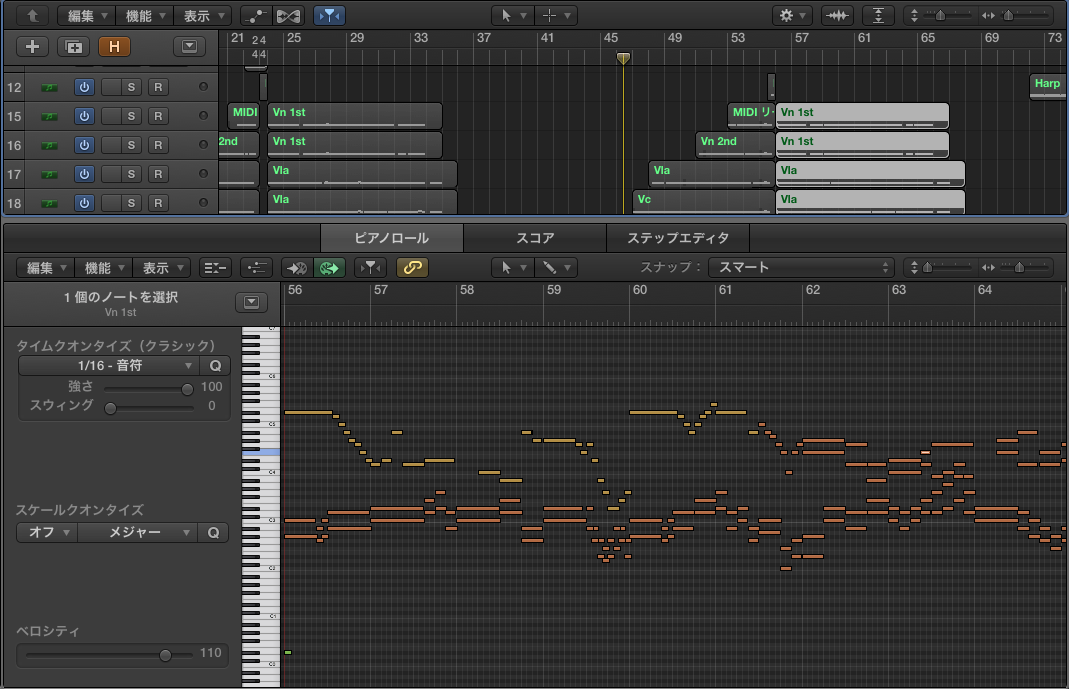Click the instrument icon on track 18
The width and height of the screenshot is (1069, 689).
pos(49,203)
